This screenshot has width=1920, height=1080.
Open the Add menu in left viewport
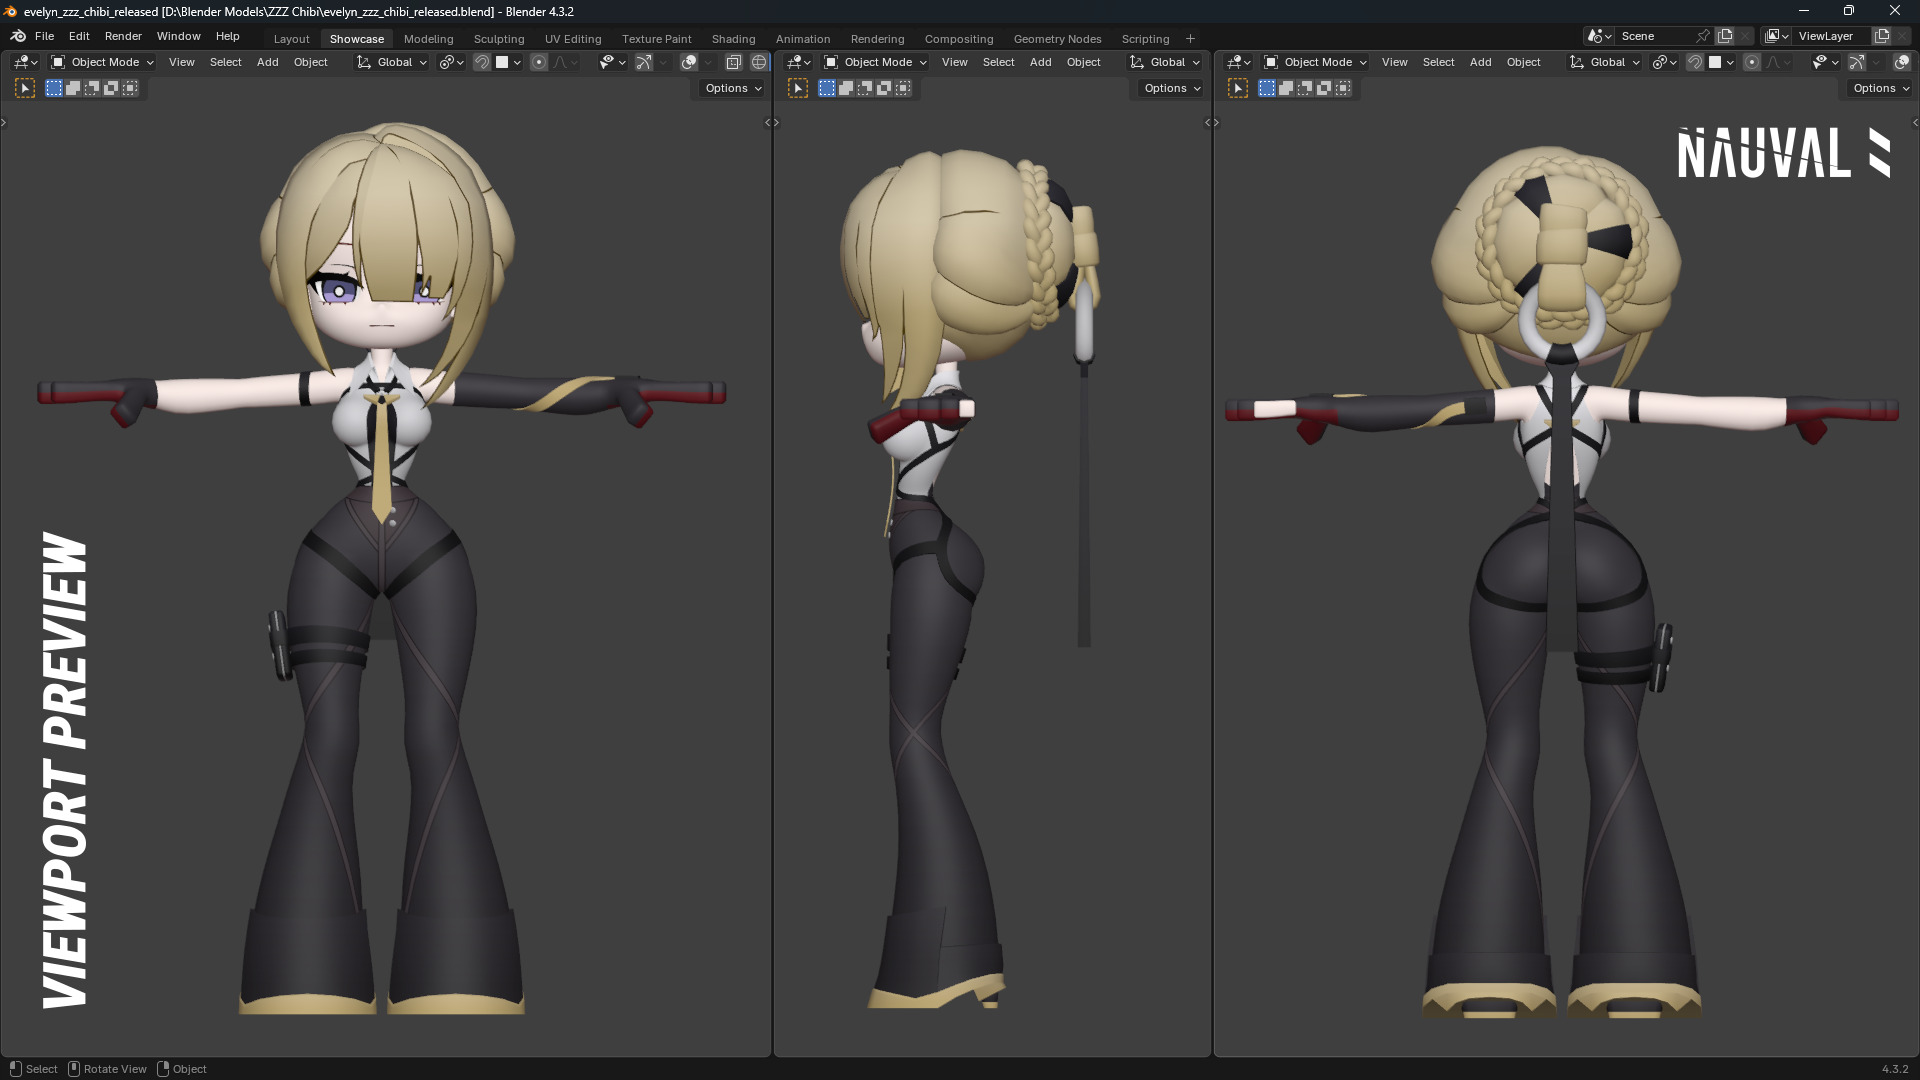click(x=267, y=62)
